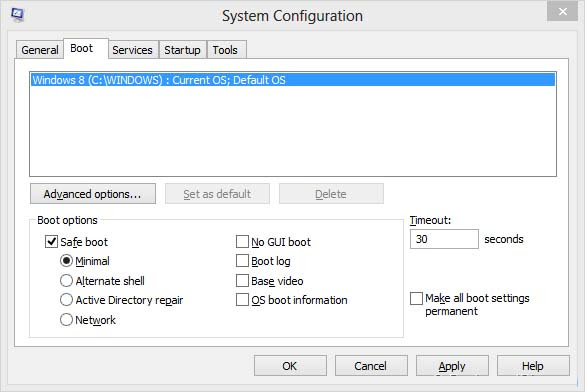Click the Set as default button
Image resolution: width=585 pixels, height=392 pixels.
[217, 194]
